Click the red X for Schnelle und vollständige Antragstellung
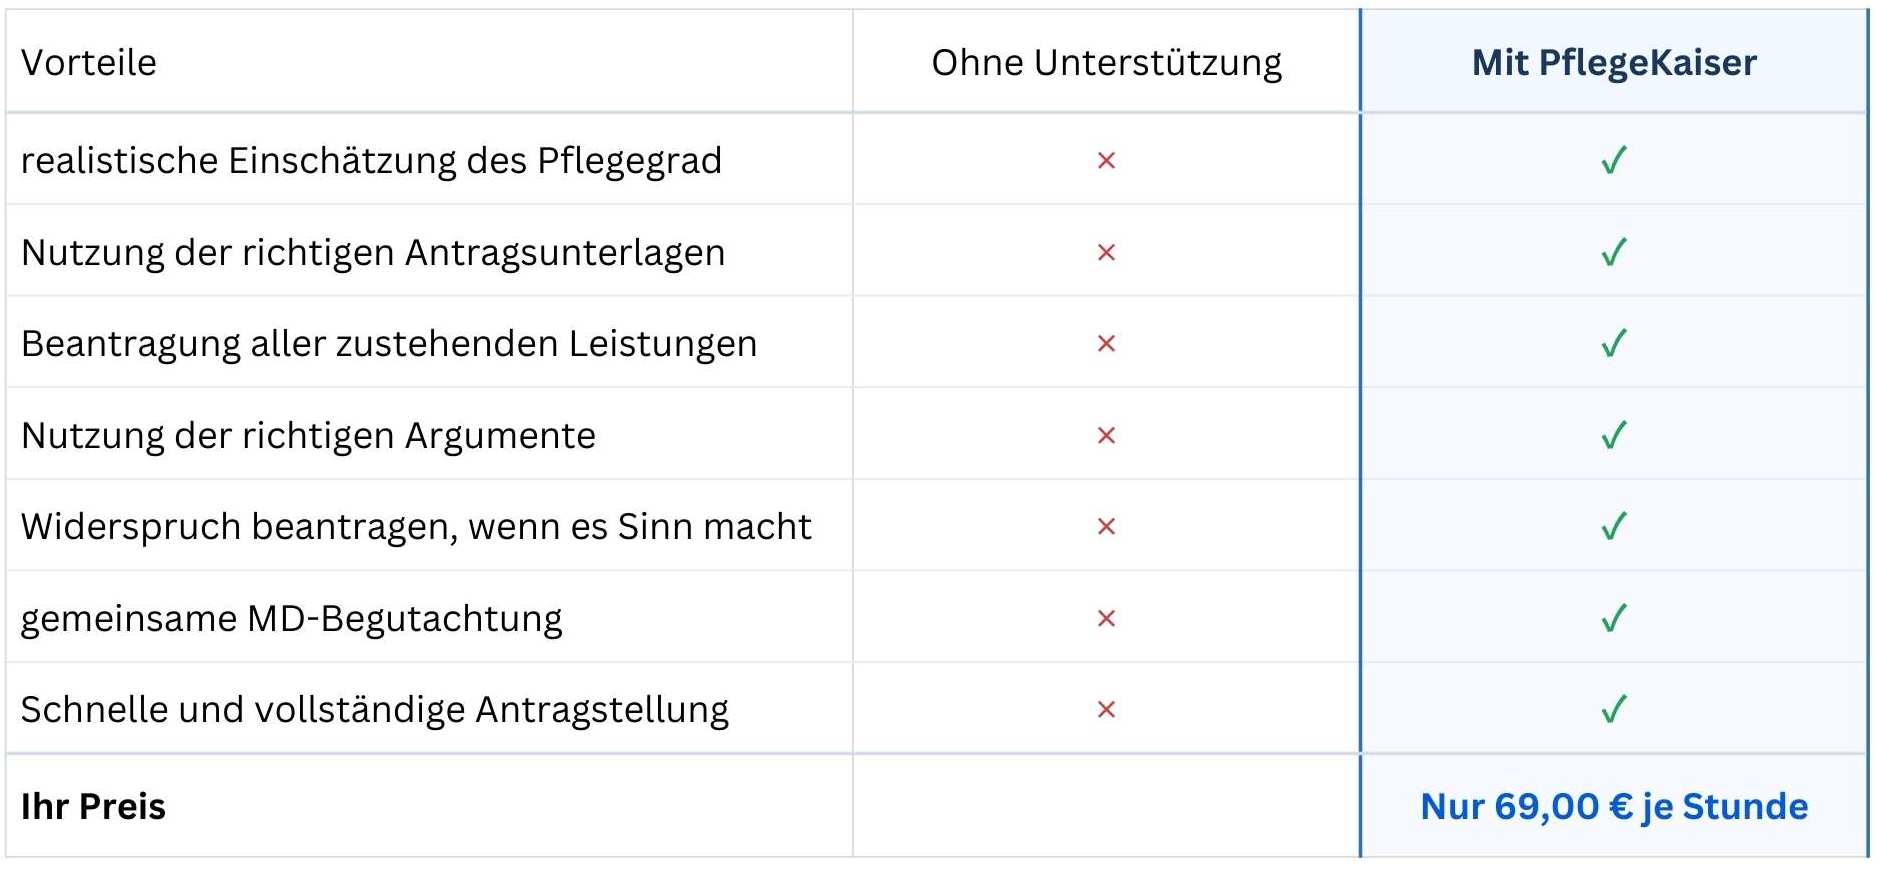This screenshot has height=870, width=1878. click(x=1106, y=710)
